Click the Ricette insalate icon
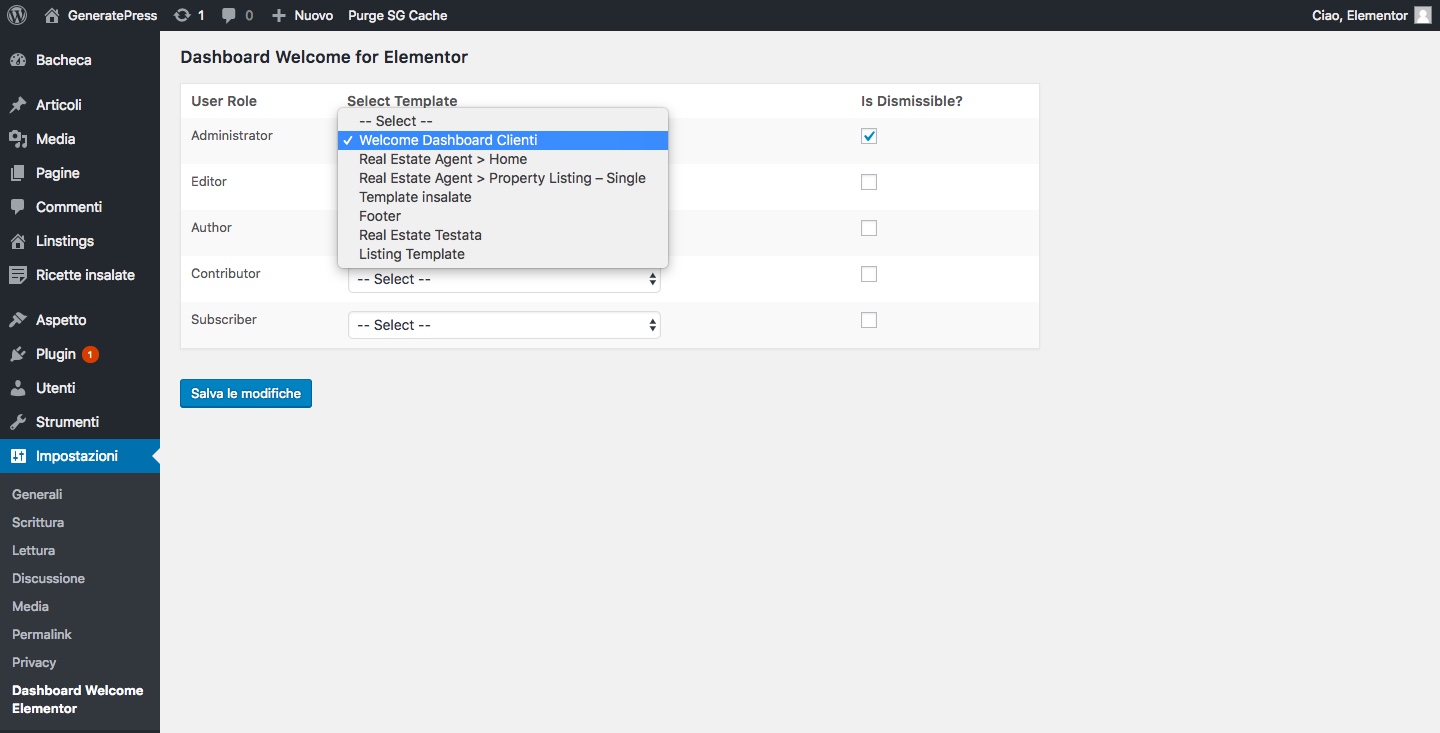1440x733 pixels. (x=18, y=275)
